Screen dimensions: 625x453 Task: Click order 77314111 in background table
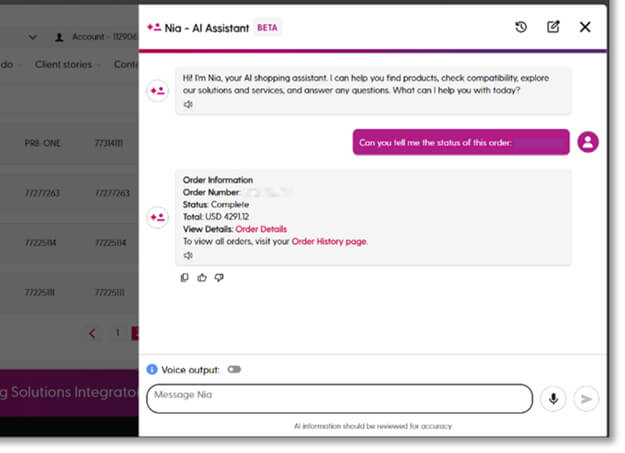pyautogui.click(x=108, y=143)
